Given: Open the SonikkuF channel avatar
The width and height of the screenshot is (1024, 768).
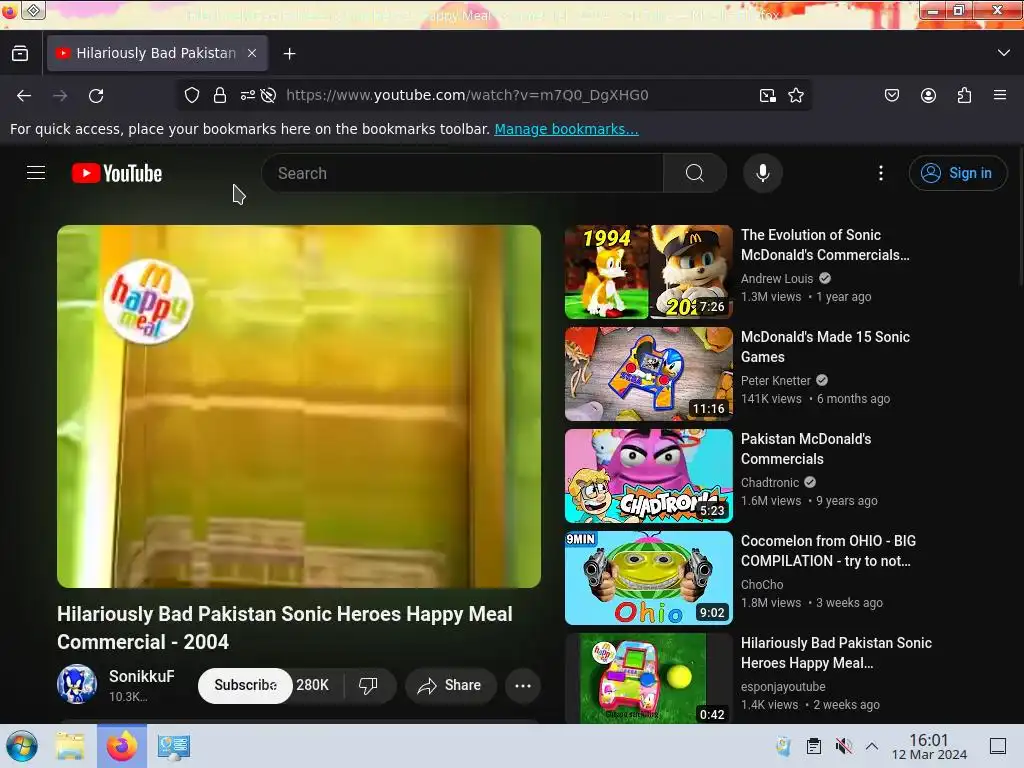Looking at the screenshot, I should point(77,684).
